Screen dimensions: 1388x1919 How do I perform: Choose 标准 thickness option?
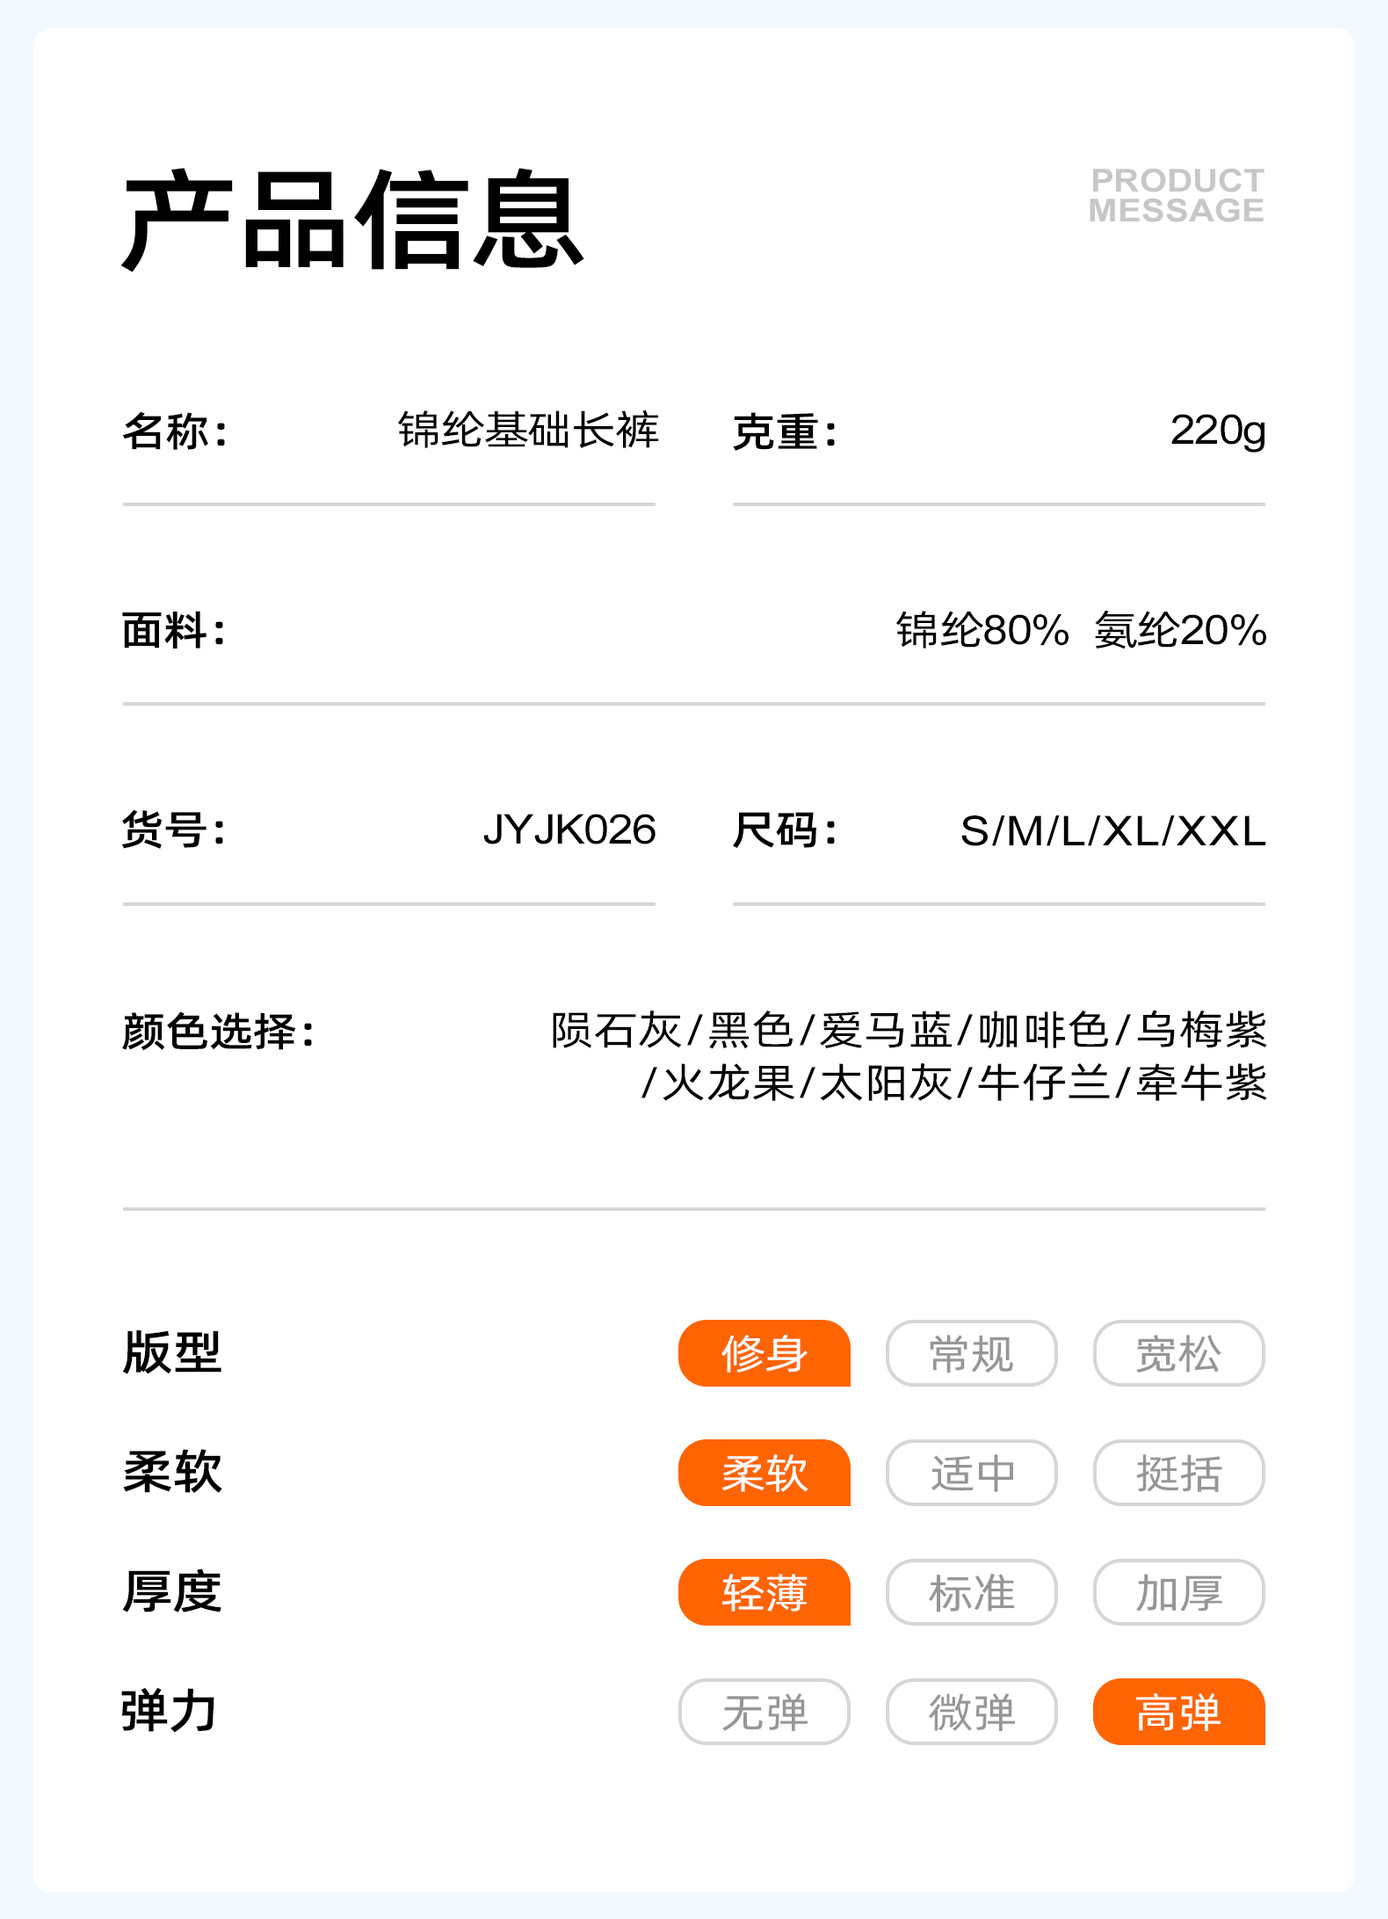coord(971,1592)
